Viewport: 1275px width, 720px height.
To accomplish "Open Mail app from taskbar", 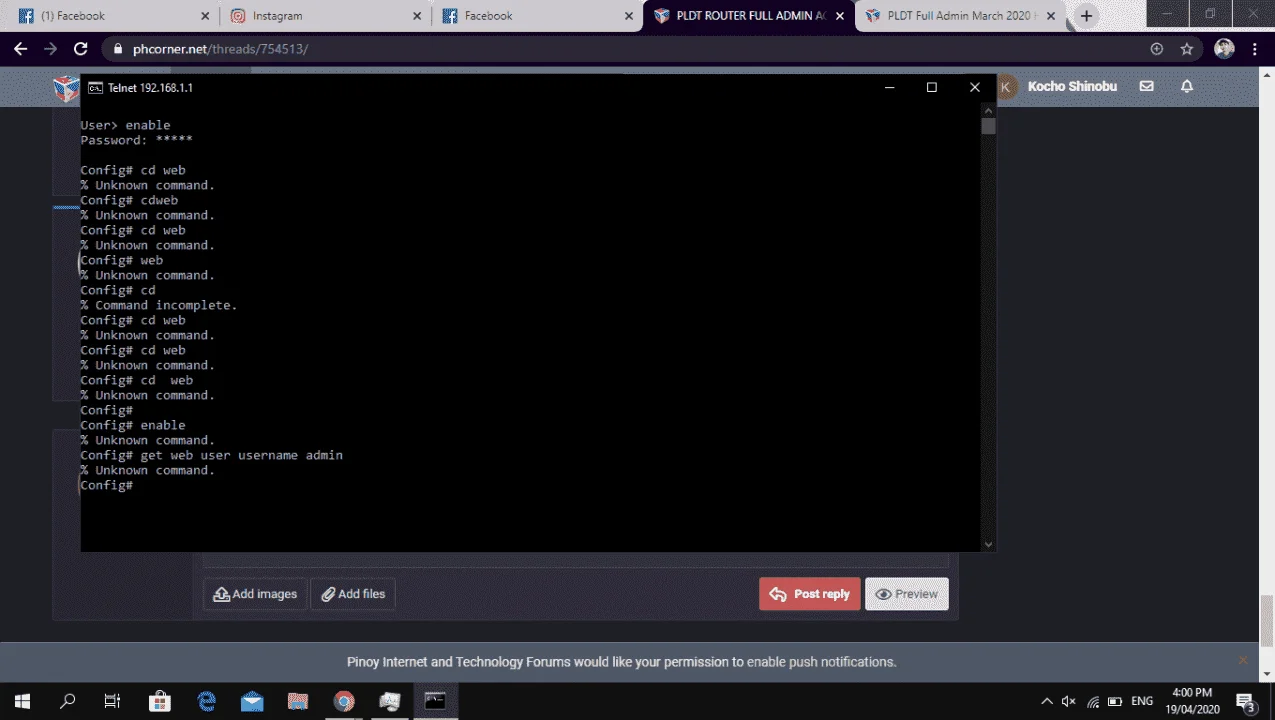I will click(x=252, y=701).
